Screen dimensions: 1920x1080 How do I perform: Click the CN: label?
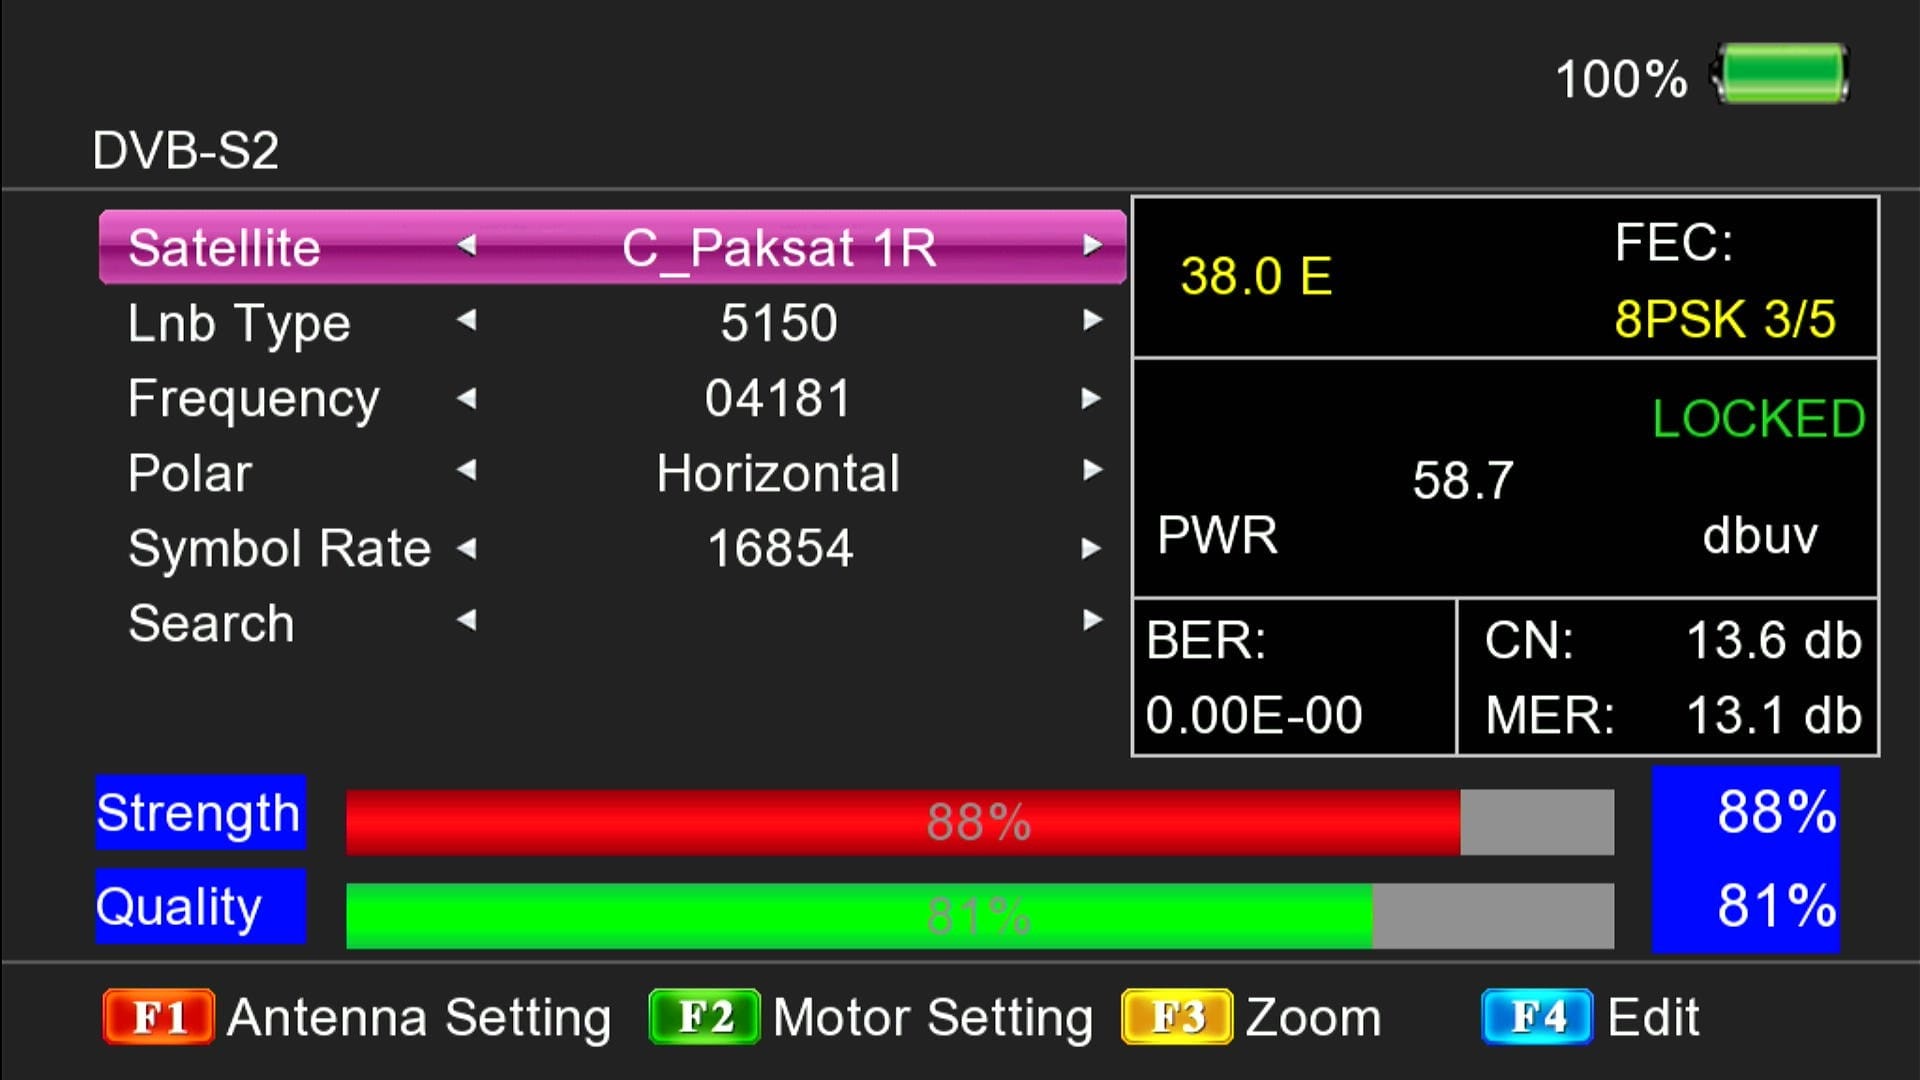(1529, 640)
